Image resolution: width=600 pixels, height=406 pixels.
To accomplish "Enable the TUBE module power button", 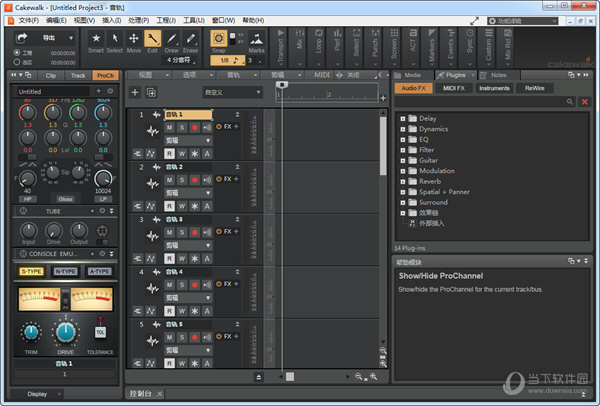I will pos(102,211).
